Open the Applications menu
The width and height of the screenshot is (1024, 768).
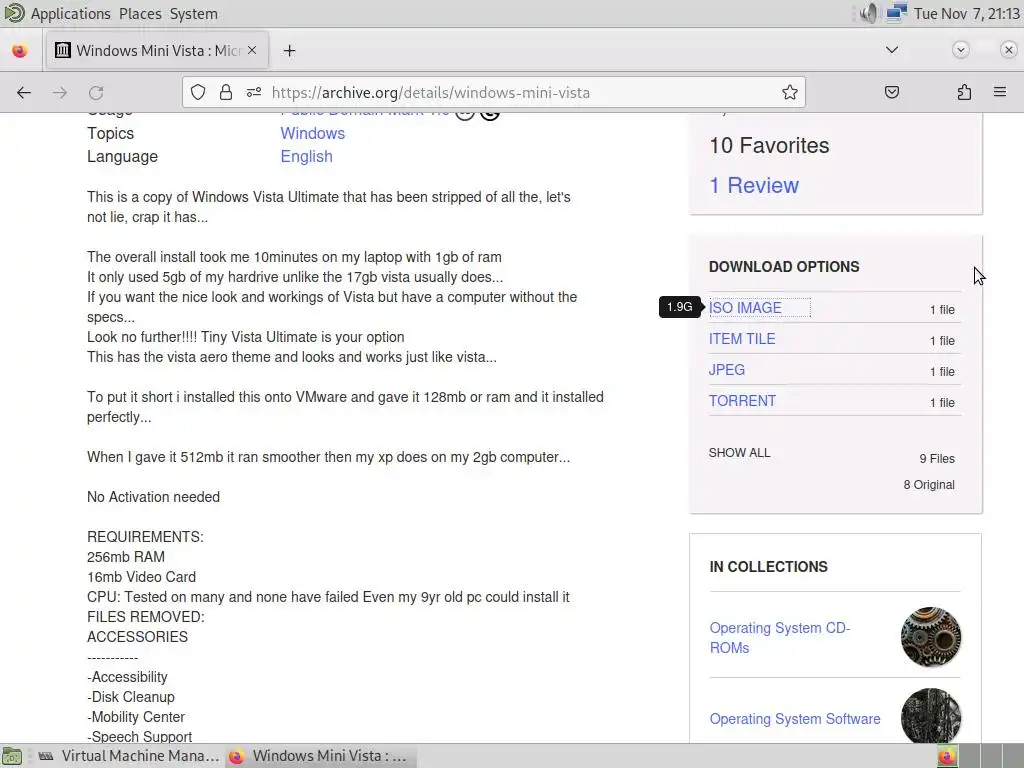click(x=71, y=14)
